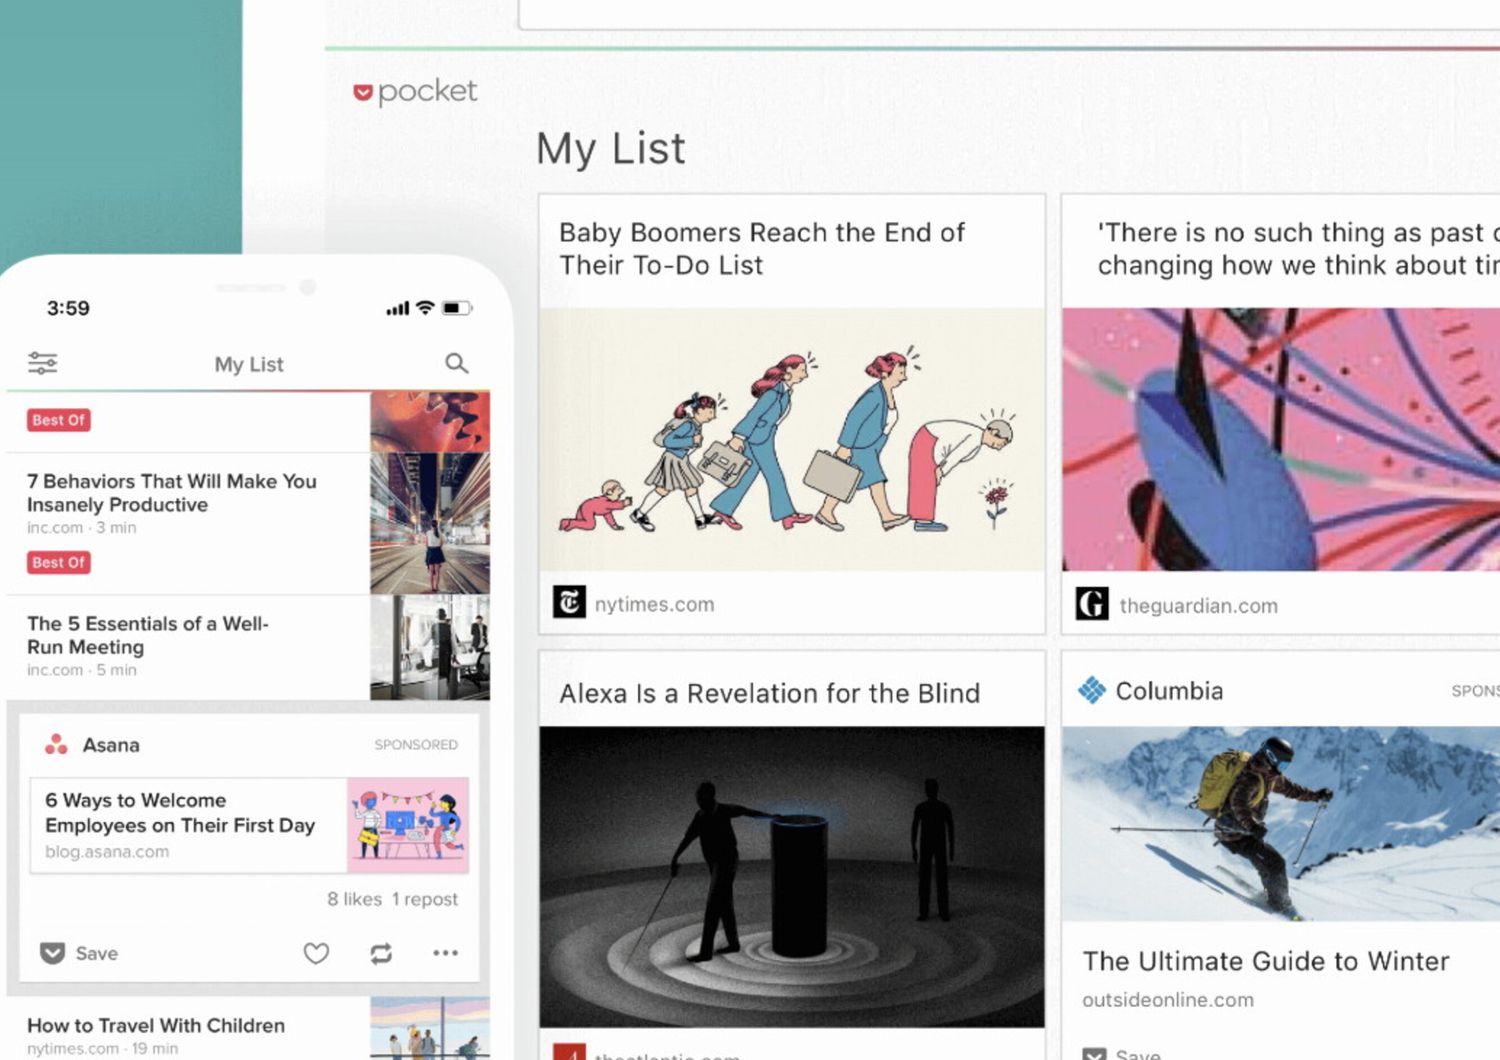Tap the cellular signal bars in the phone
The width and height of the screenshot is (1500, 1060).
pyautogui.click(x=397, y=308)
